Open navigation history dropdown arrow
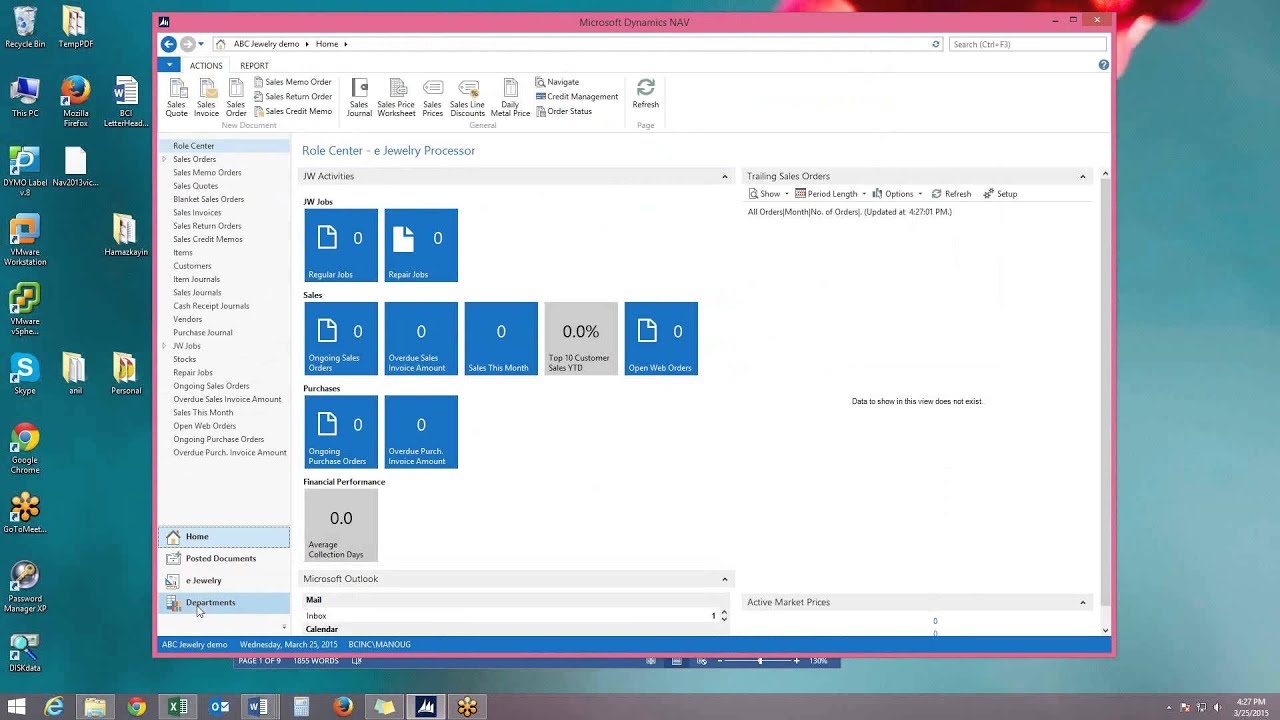The width and height of the screenshot is (1280, 720). pyautogui.click(x=201, y=44)
